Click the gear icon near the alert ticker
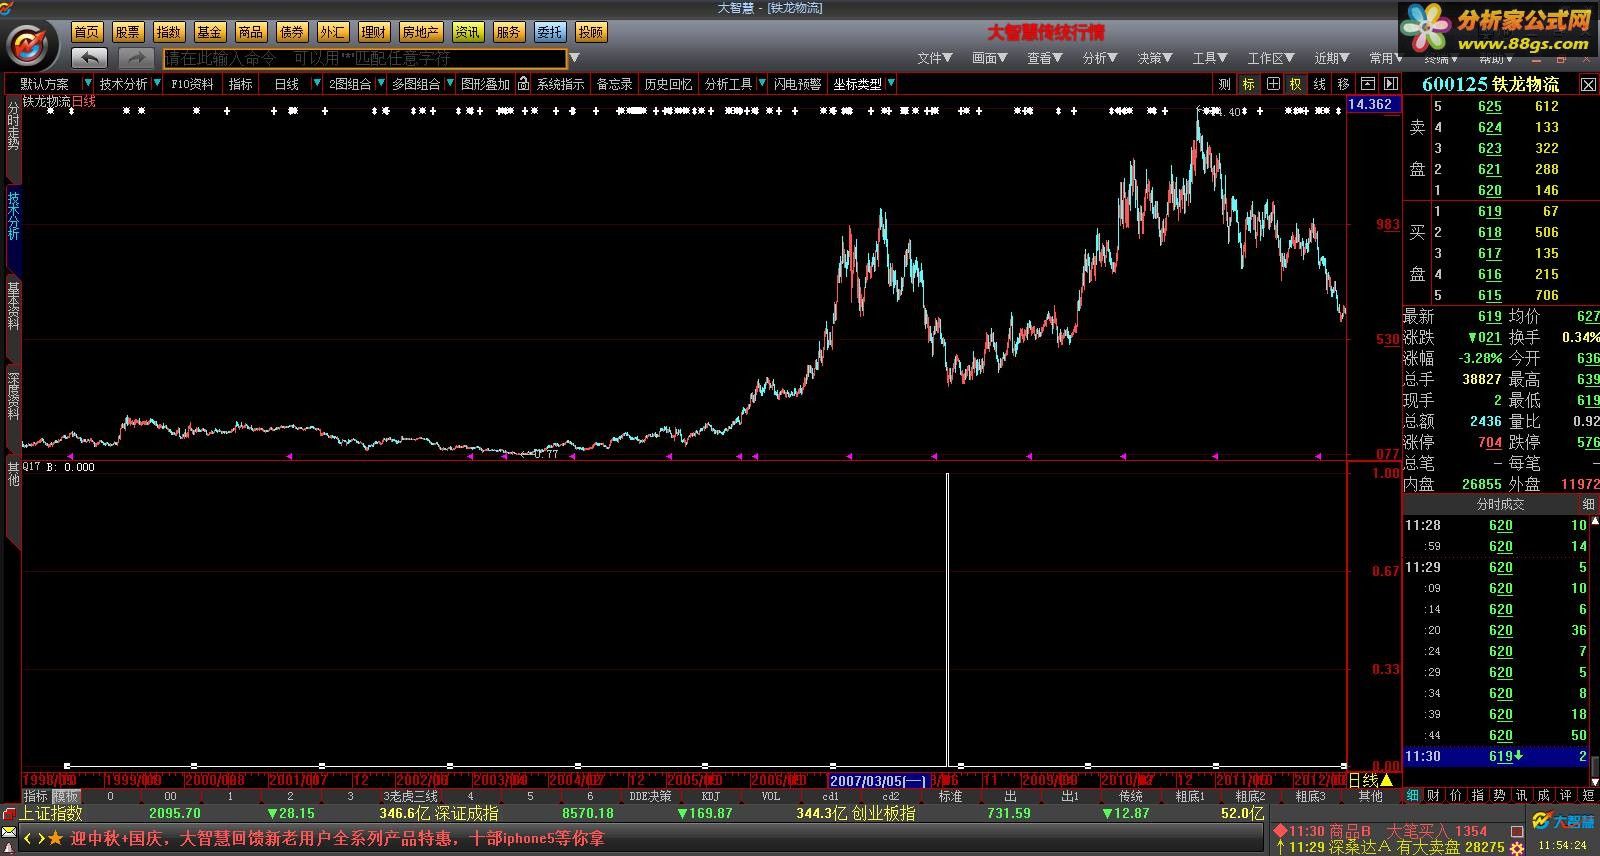Viewport: 1600px width, 856px height. (1516, 847)
